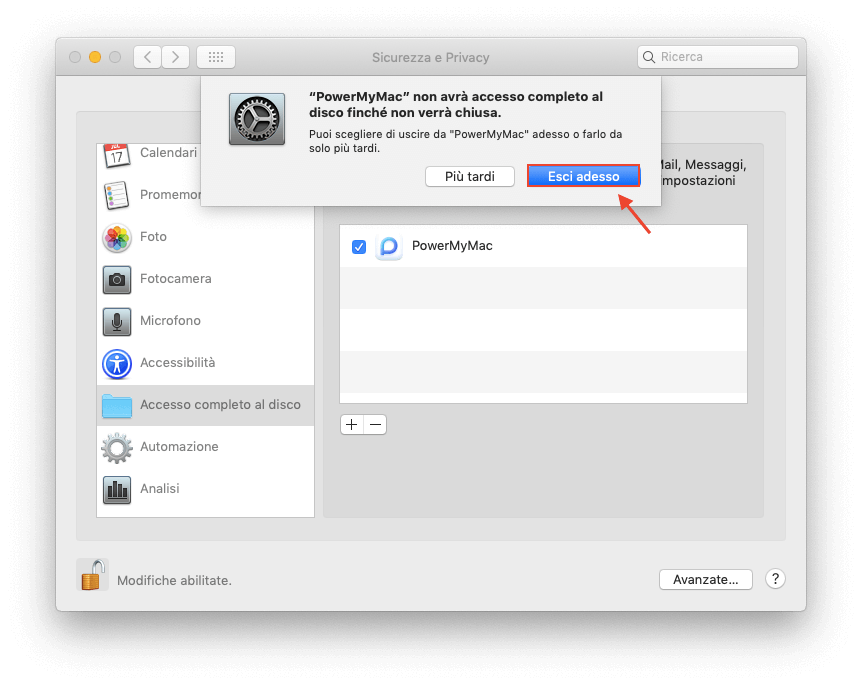Click the Promemoria list icon
Image resolution: width=862 pixels, height=685 pixels.
[117, 195]
